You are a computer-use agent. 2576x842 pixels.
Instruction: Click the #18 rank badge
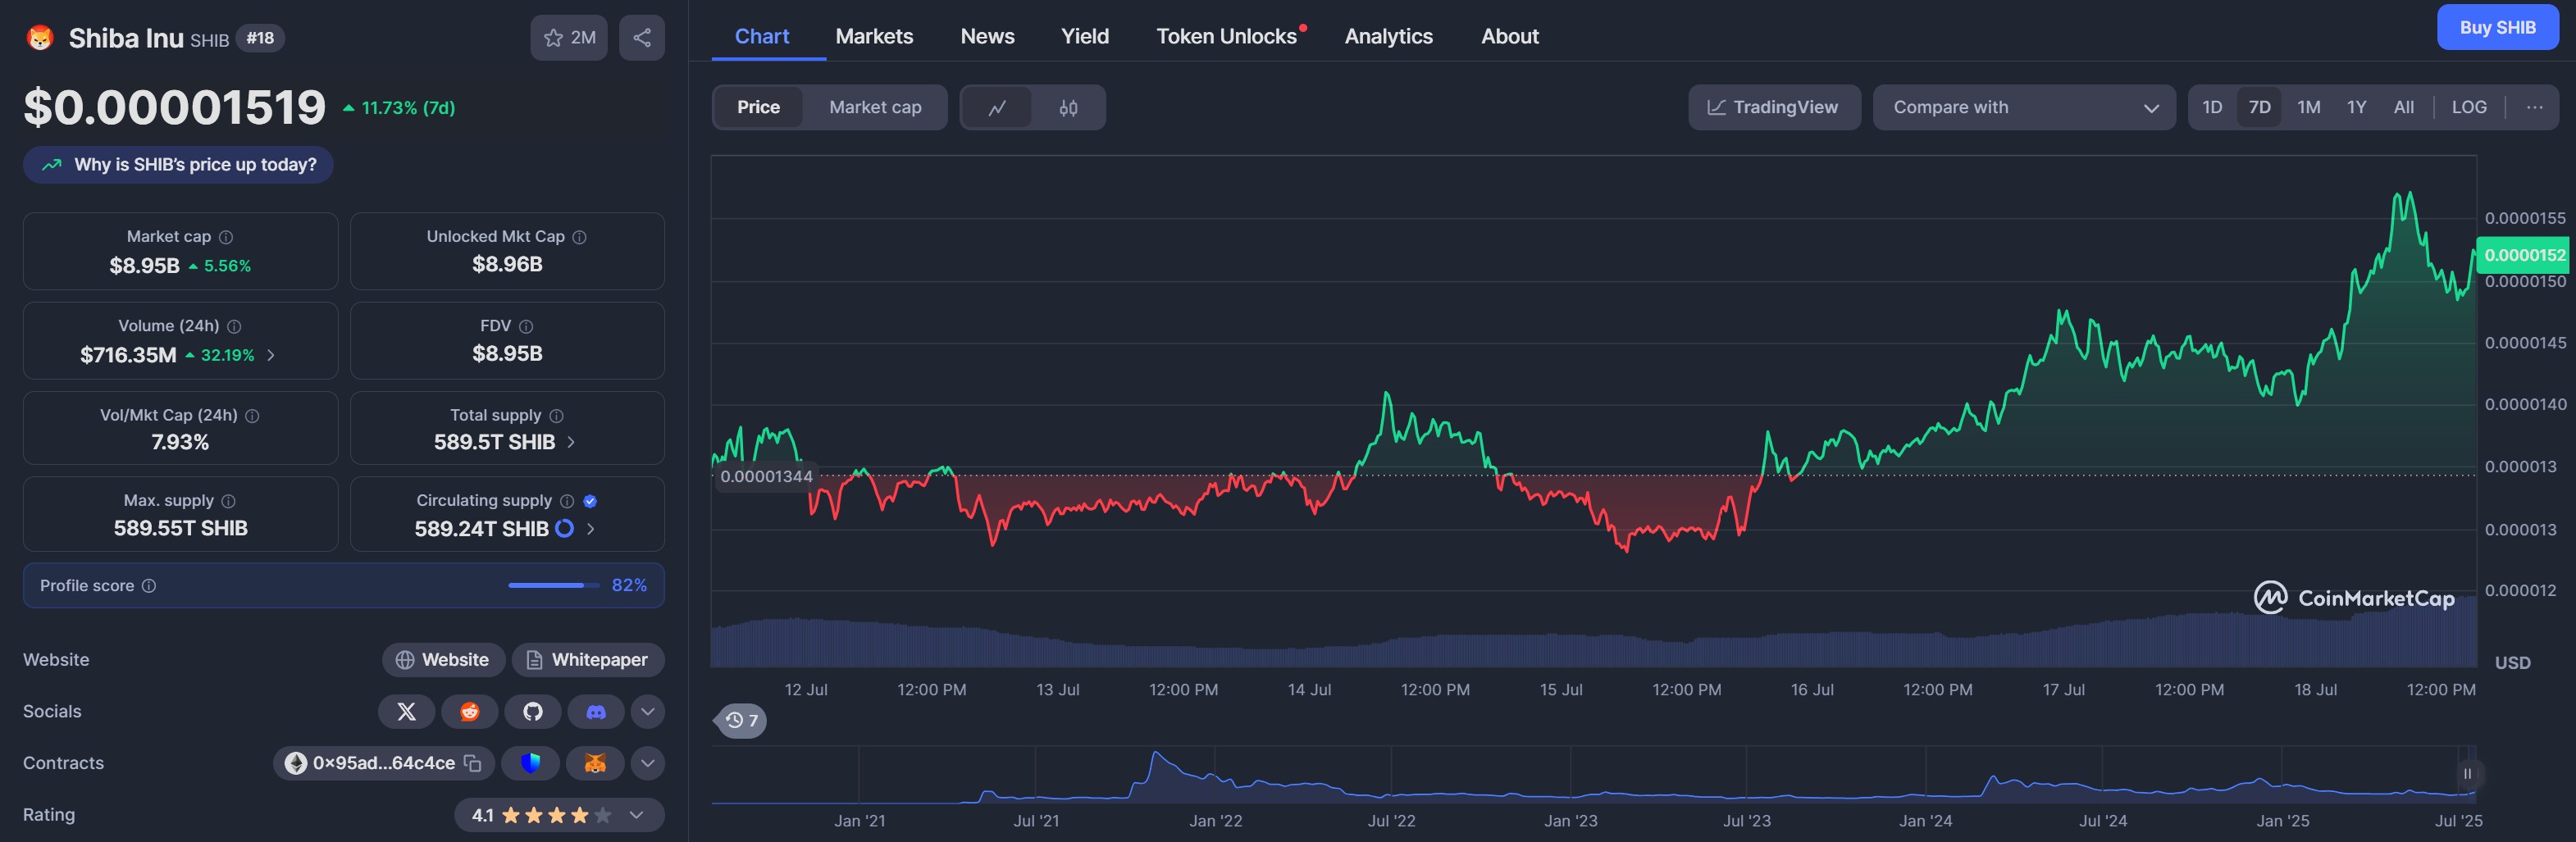(260, 38)
